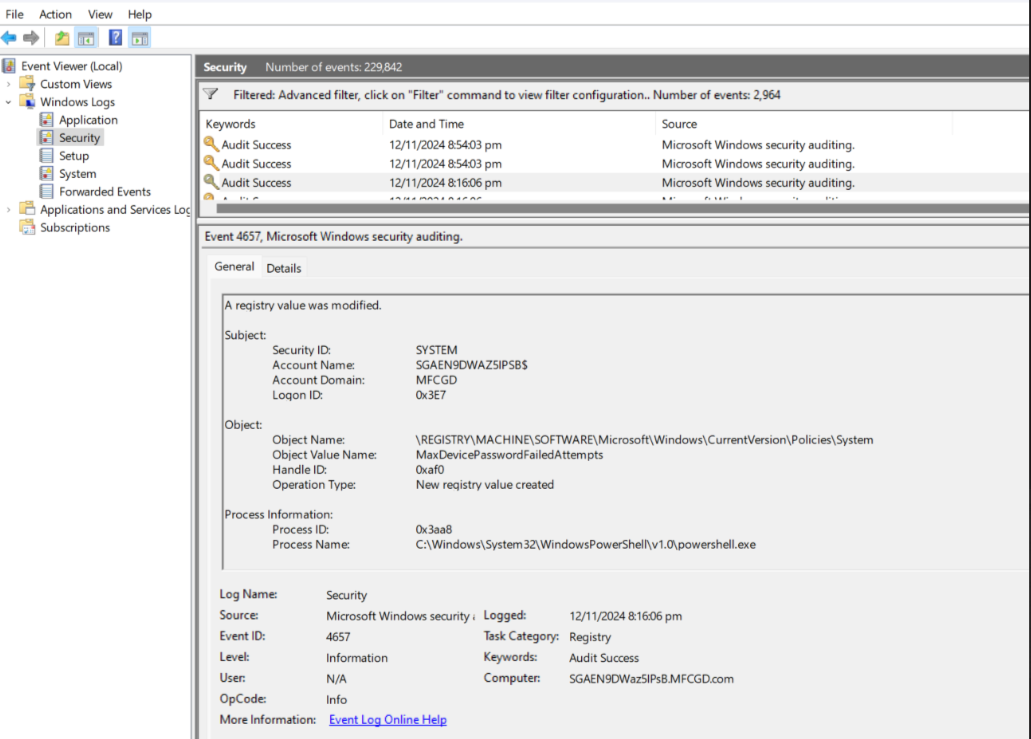This screenshot has height=739, width=1031.
Task: Click the grey Forward arrow in toolbar
Action: 31,38
